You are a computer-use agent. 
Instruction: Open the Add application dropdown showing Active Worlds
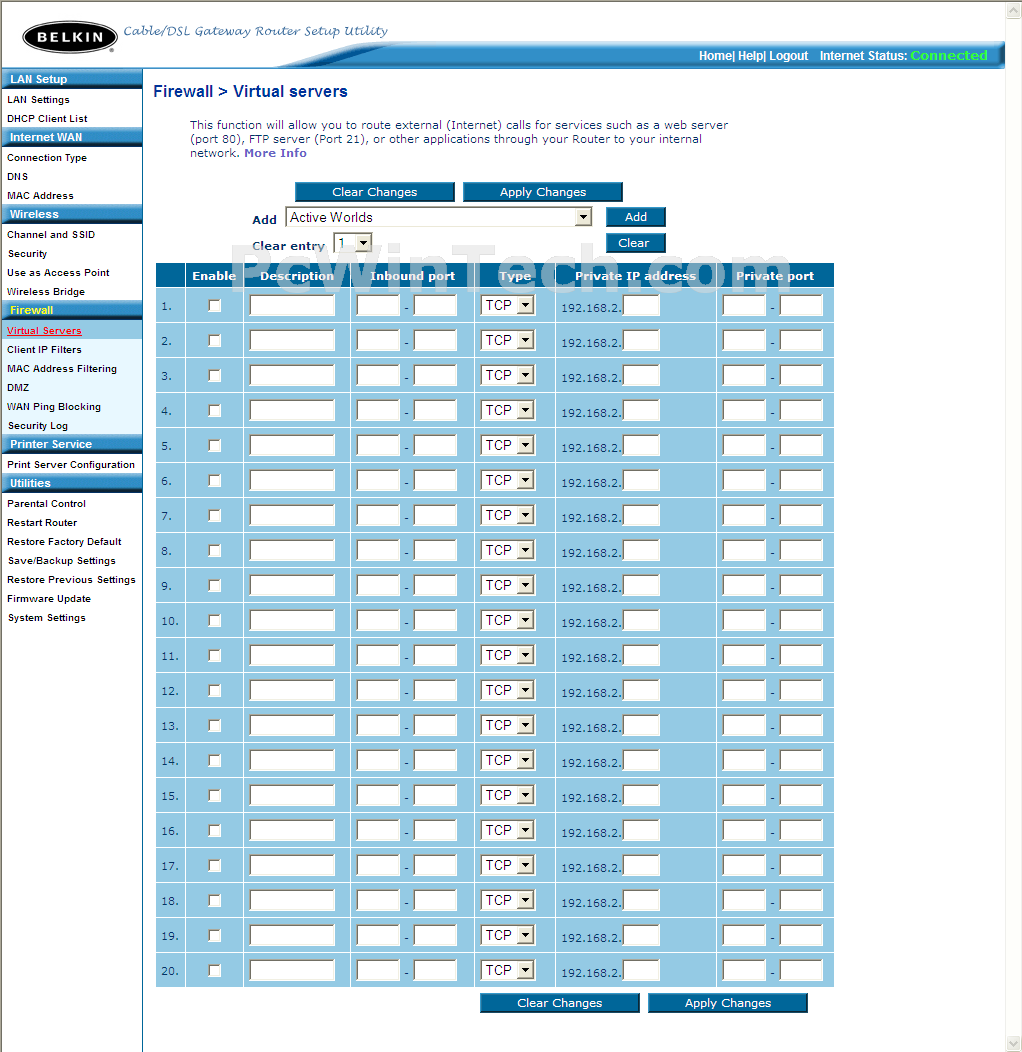(x=439, y=217)
